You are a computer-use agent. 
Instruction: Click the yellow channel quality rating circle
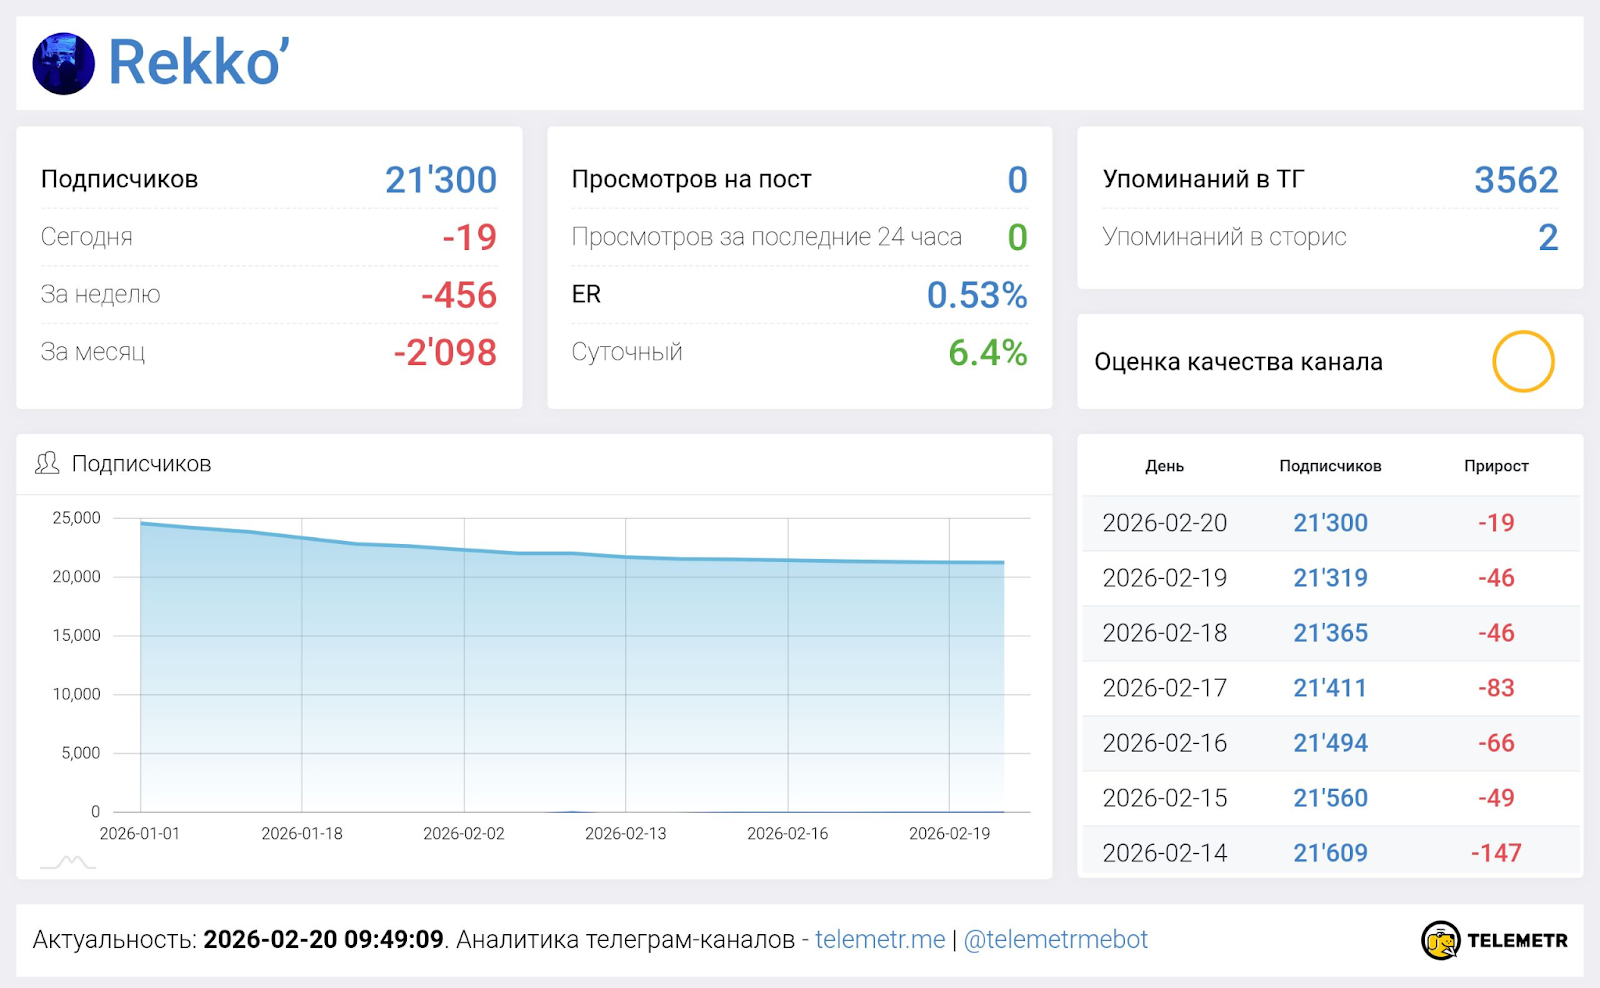[x=1523, y=362]
